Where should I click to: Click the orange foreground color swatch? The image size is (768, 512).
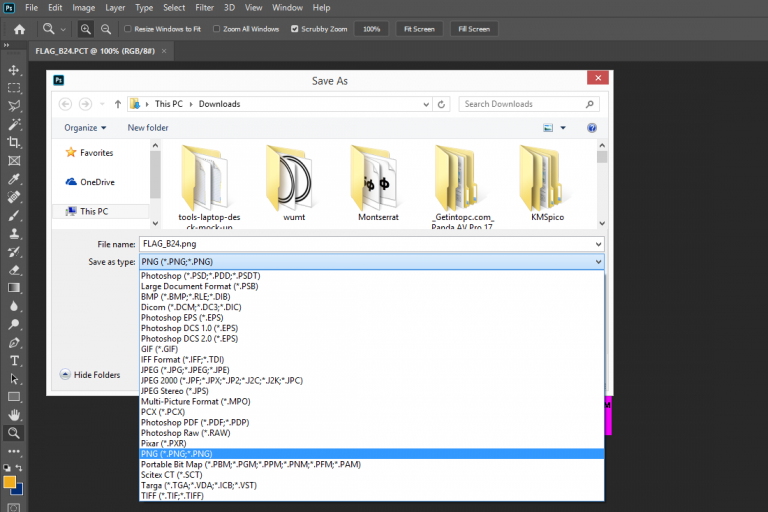click(x=10, y=482)
